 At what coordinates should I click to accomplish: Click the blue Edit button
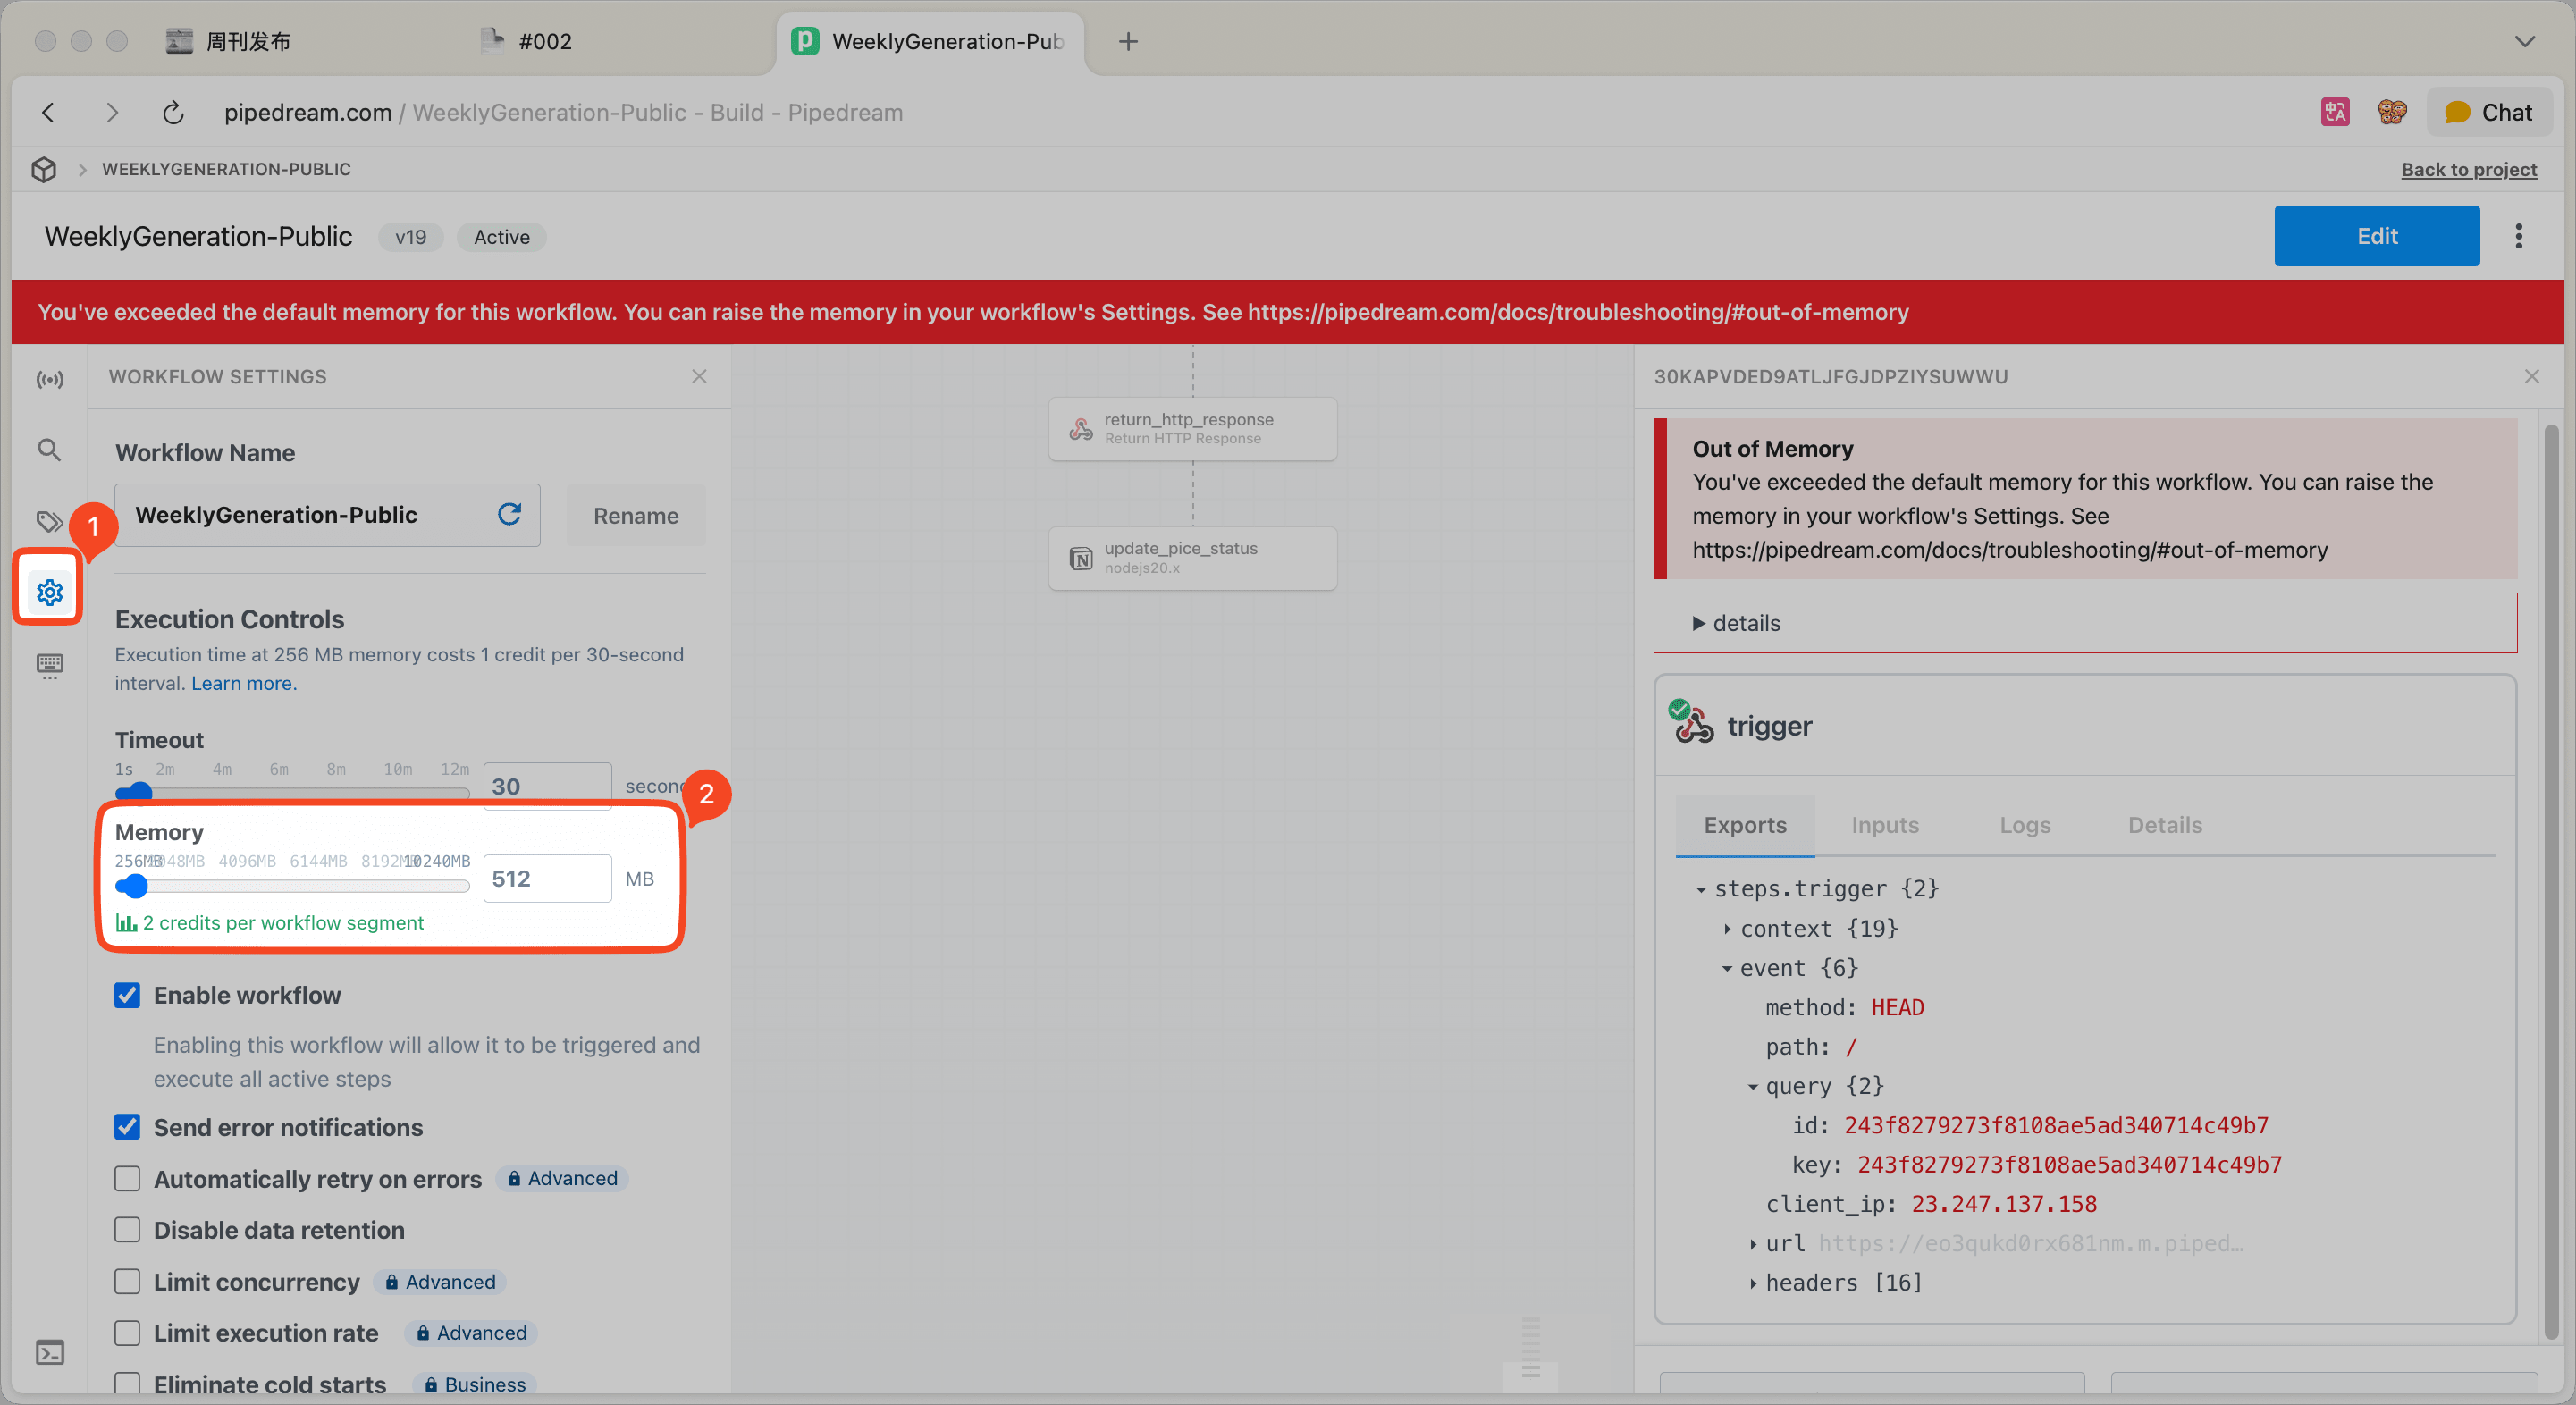2376,236
